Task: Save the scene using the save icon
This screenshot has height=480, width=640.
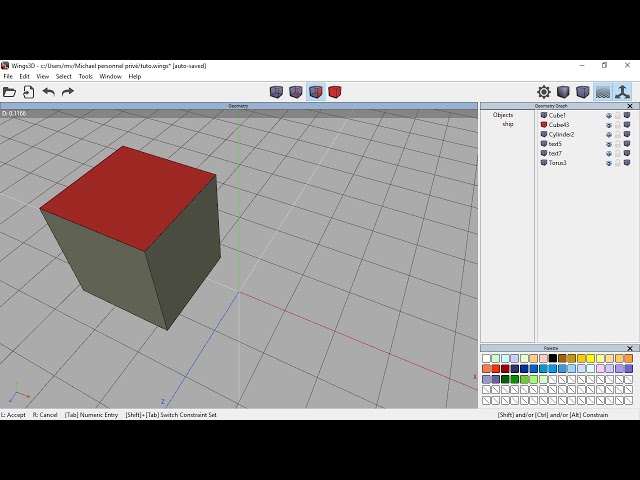Action: tap(29, 92)
